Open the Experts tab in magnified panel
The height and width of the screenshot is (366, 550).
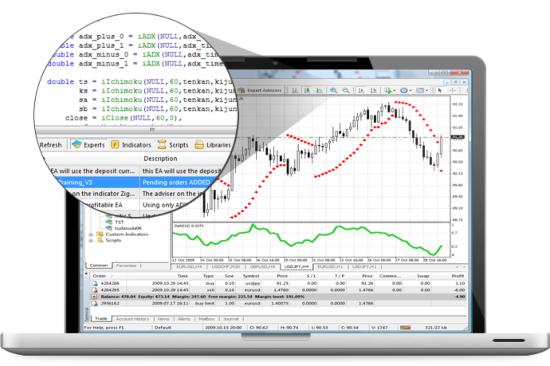[x=88, y=145]
